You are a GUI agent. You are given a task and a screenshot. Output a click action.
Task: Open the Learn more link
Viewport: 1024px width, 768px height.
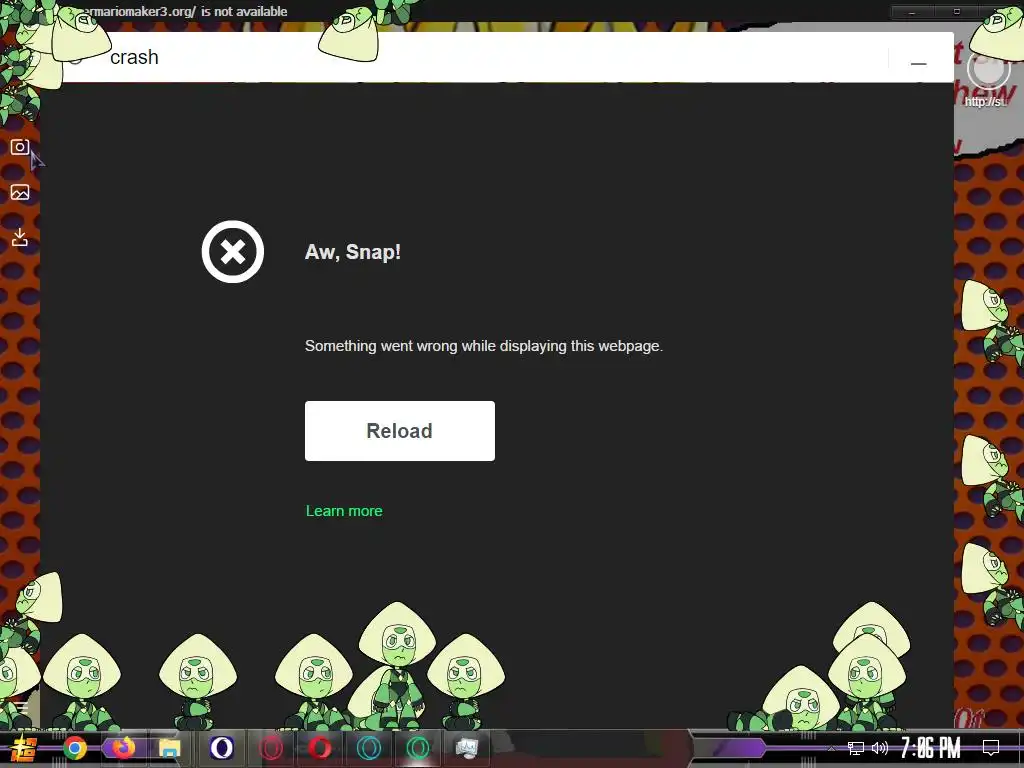pos(344,511)
